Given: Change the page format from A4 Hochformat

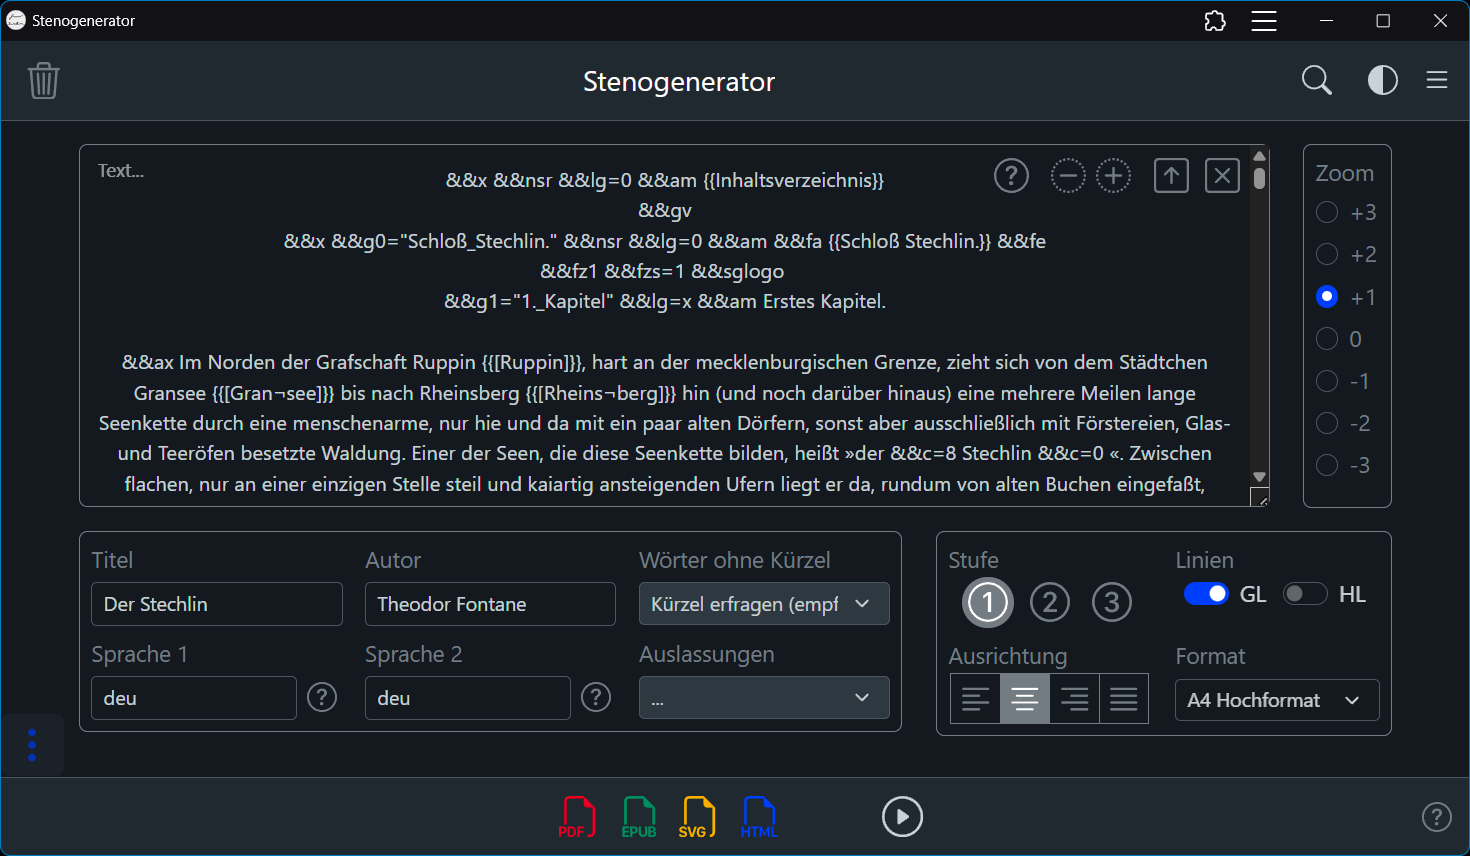Looking at the screenshot, I should click(1277, 699).
